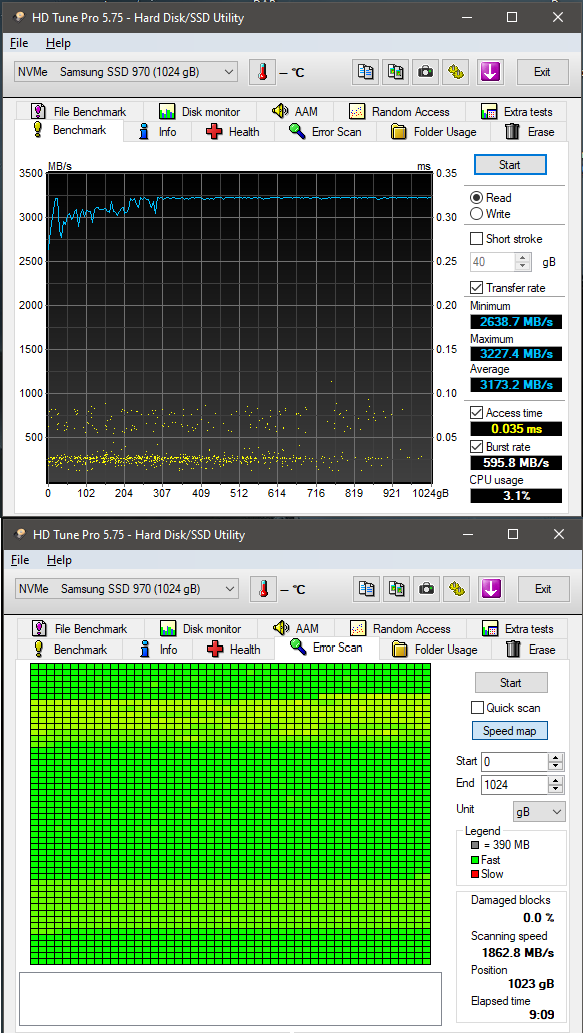Open Disk monitor tab in upper window

[200, 111]
